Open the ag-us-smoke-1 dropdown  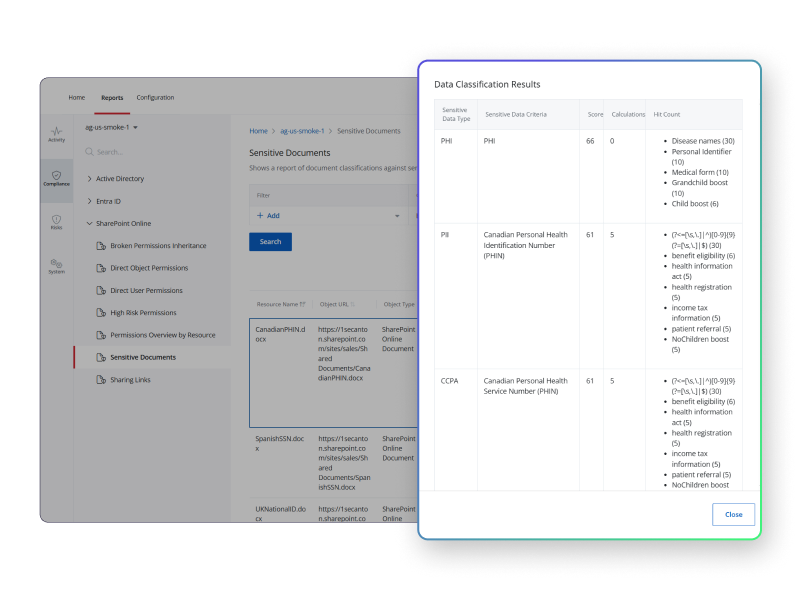(x=110, y=127)
